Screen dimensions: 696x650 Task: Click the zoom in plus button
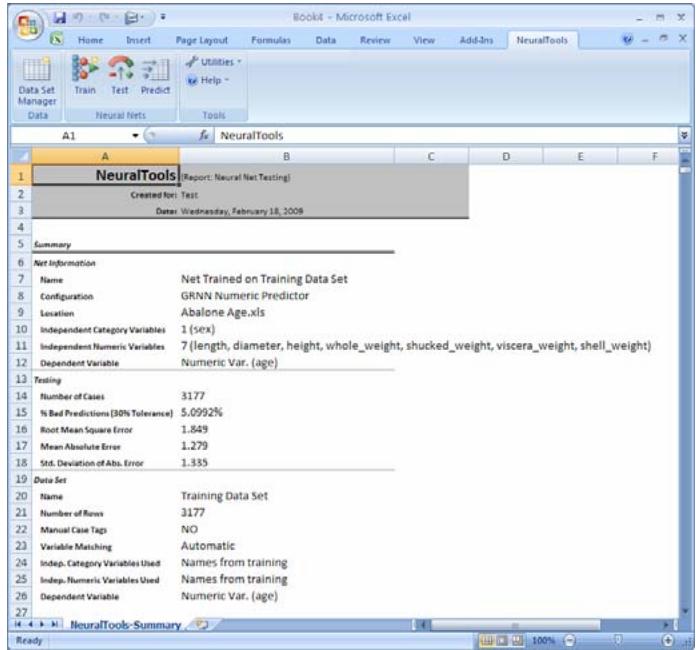coord(668,641)
